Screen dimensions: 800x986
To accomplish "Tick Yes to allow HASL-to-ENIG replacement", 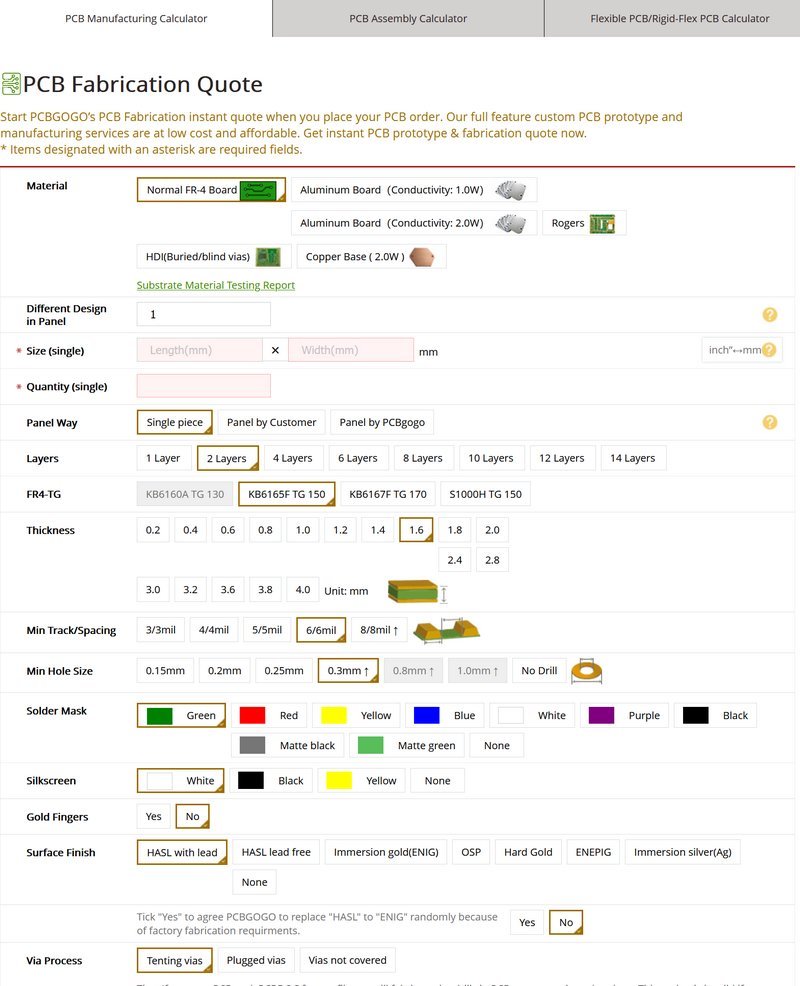I will click(527, 922).
